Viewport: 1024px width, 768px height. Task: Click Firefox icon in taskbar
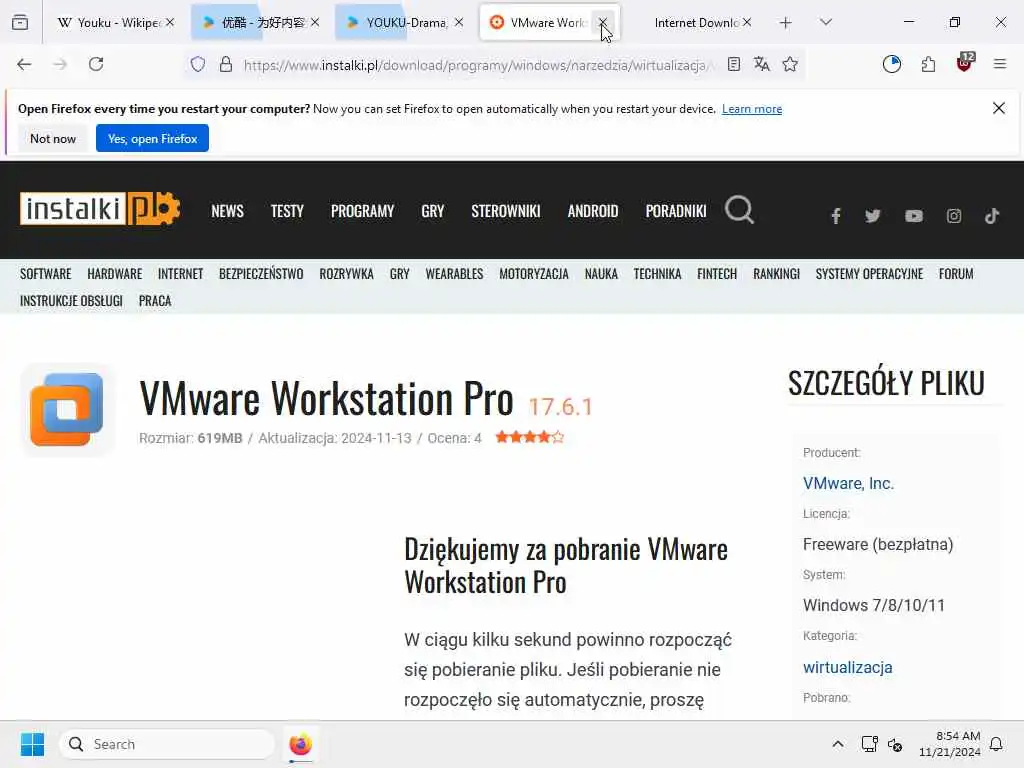(300, 744)
